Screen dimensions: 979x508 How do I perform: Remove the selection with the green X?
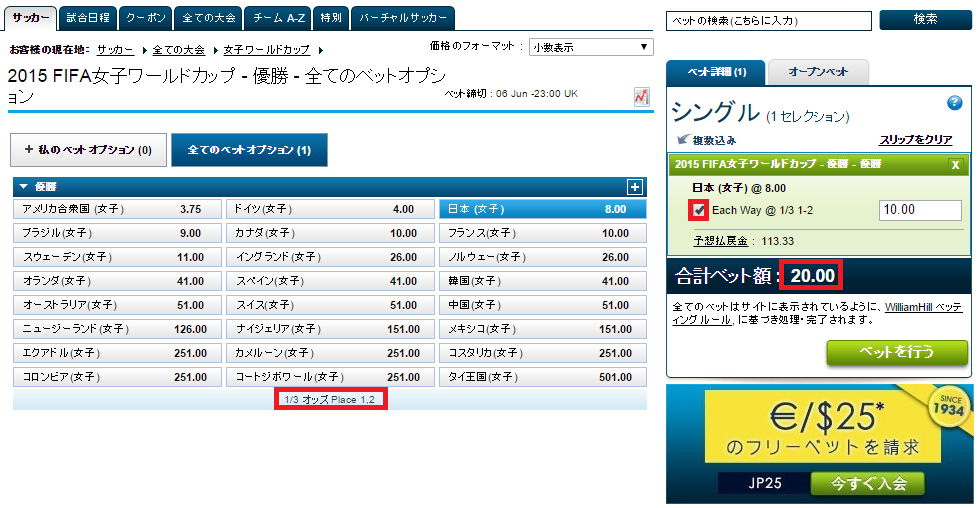click(x=955, y=165)
